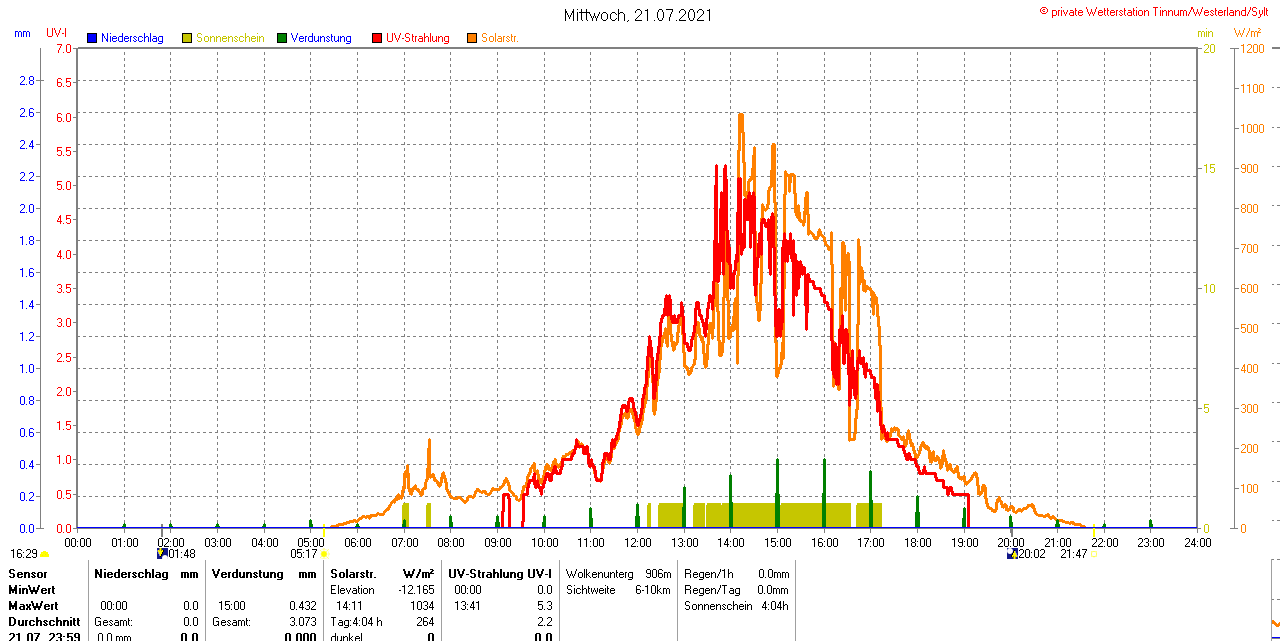Click the UV-Strahlung legend text label

[417, 38]
